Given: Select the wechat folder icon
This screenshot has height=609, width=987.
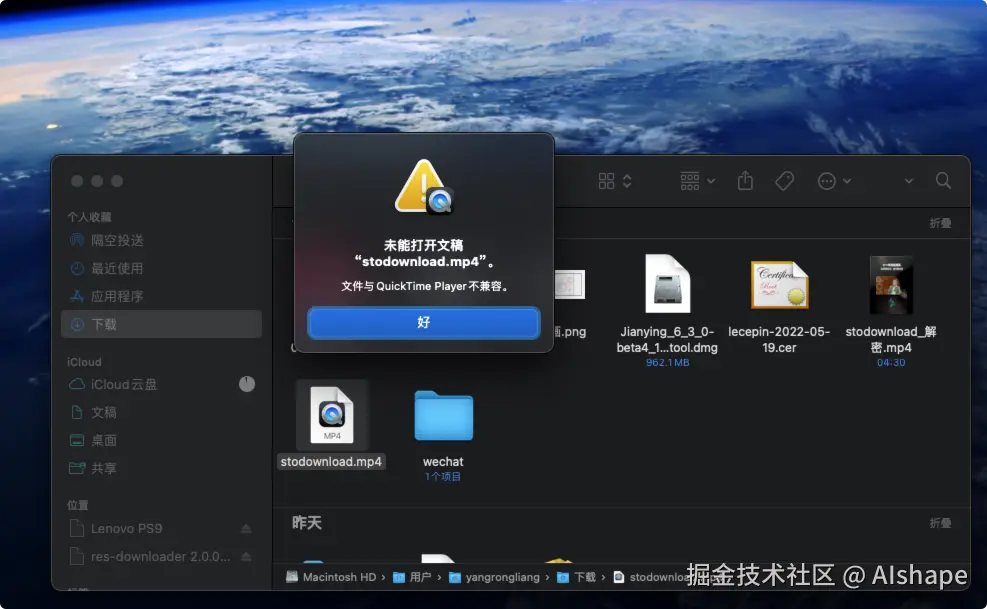Looking at the screenshot, I should pos(444,416).
